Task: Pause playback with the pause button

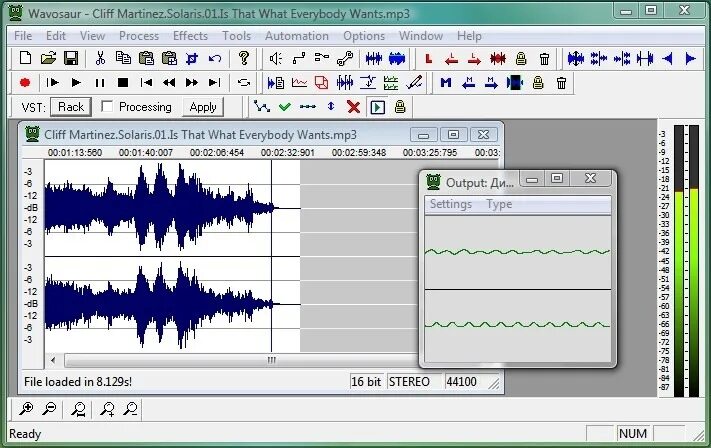Action: click(x=100, y=83)
